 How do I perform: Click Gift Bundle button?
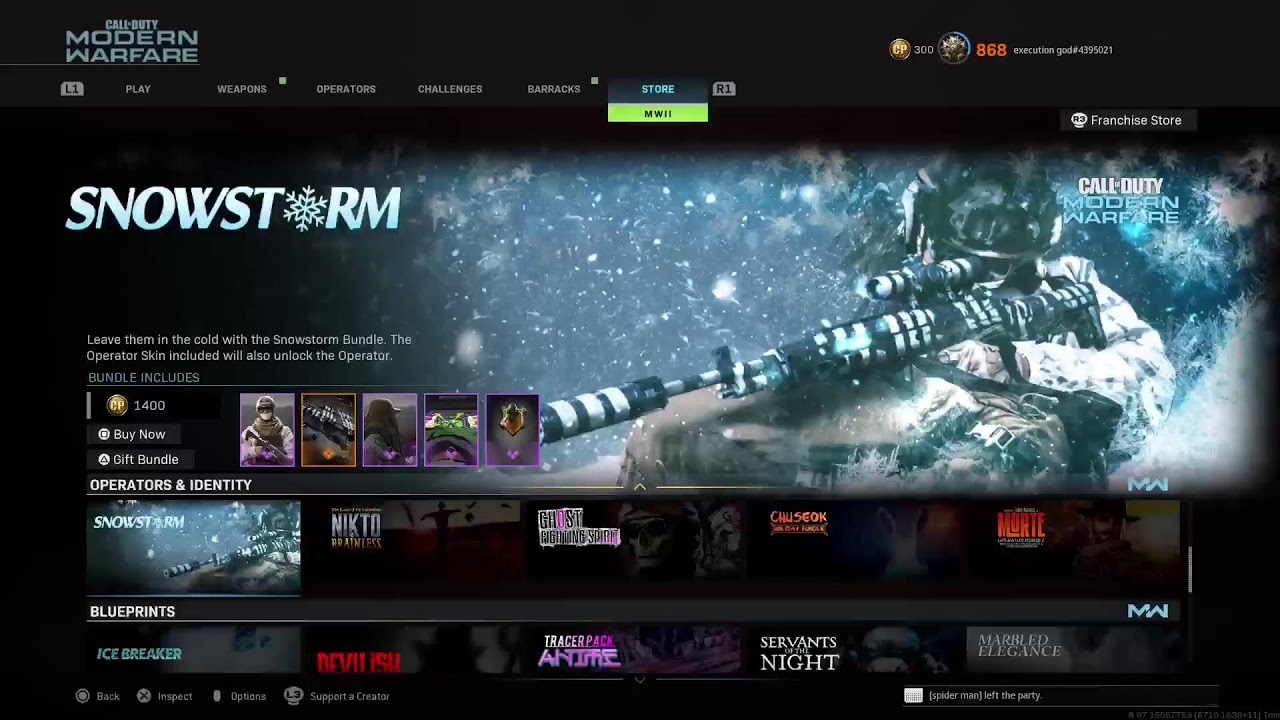coord(139,459)
